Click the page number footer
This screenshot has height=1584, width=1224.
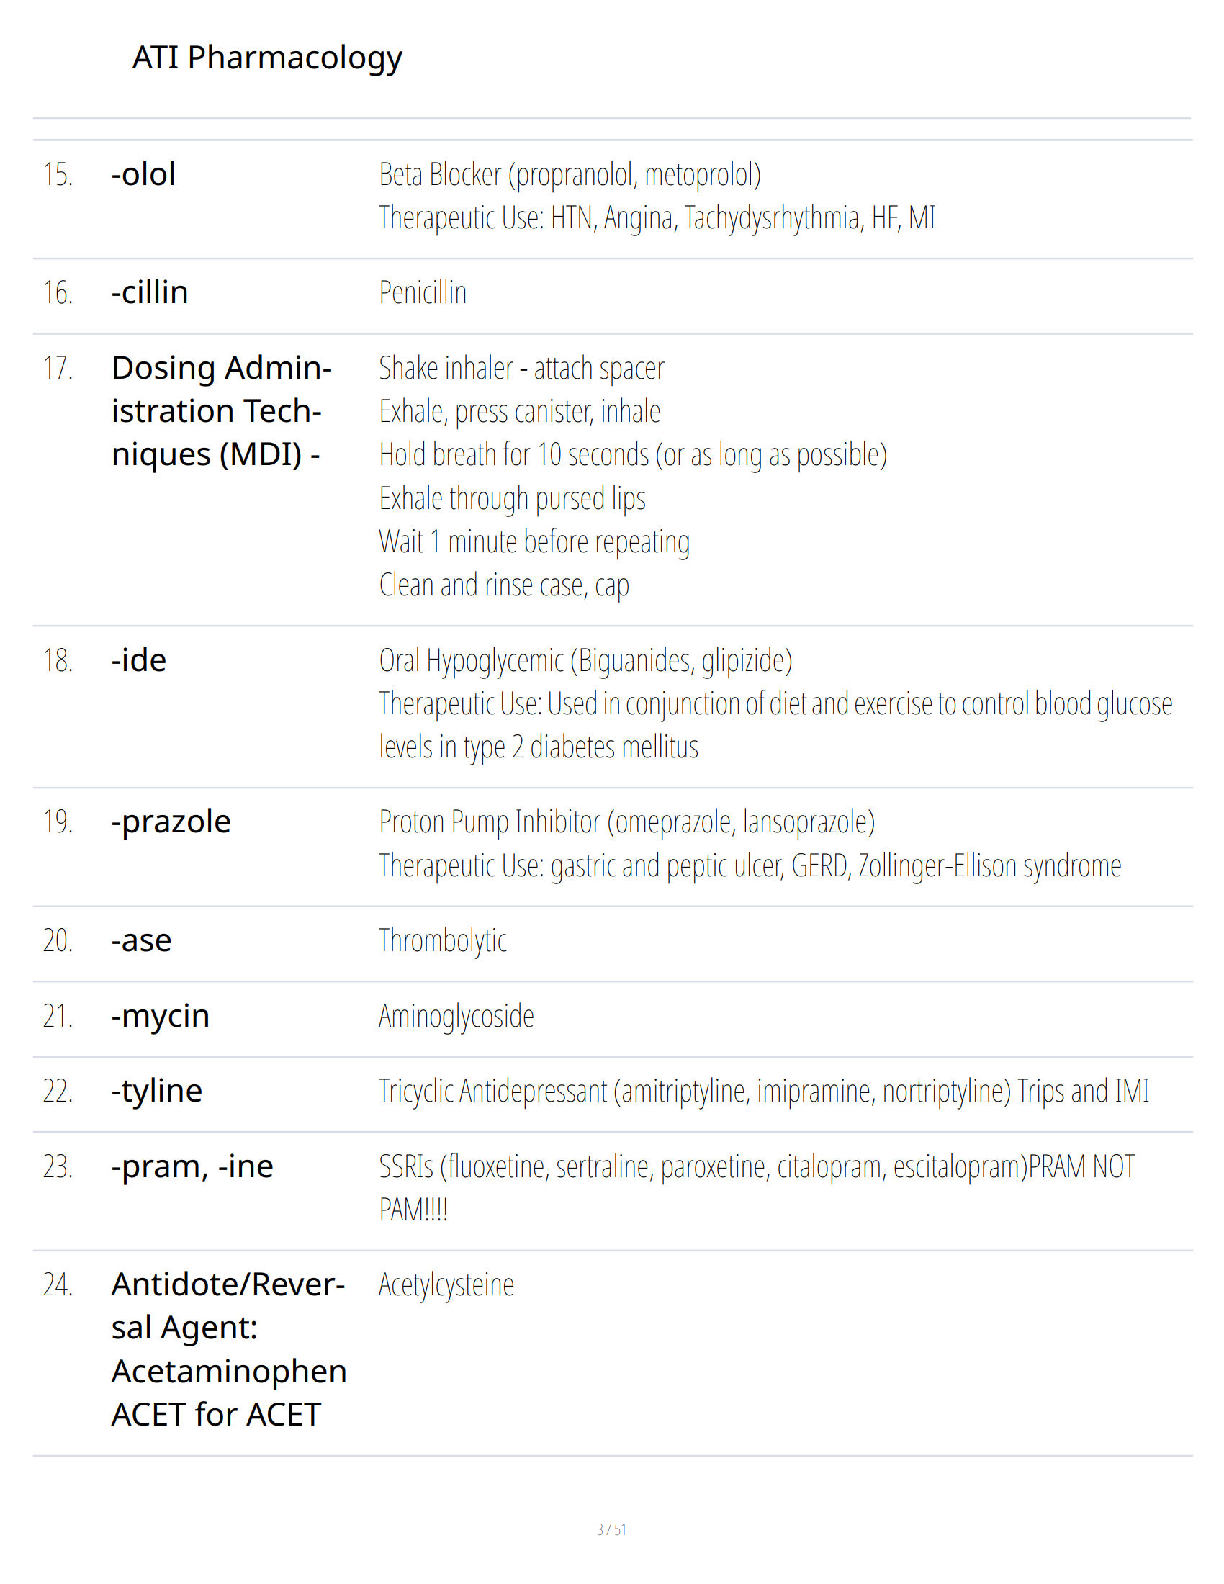[x=611, y=1529]
